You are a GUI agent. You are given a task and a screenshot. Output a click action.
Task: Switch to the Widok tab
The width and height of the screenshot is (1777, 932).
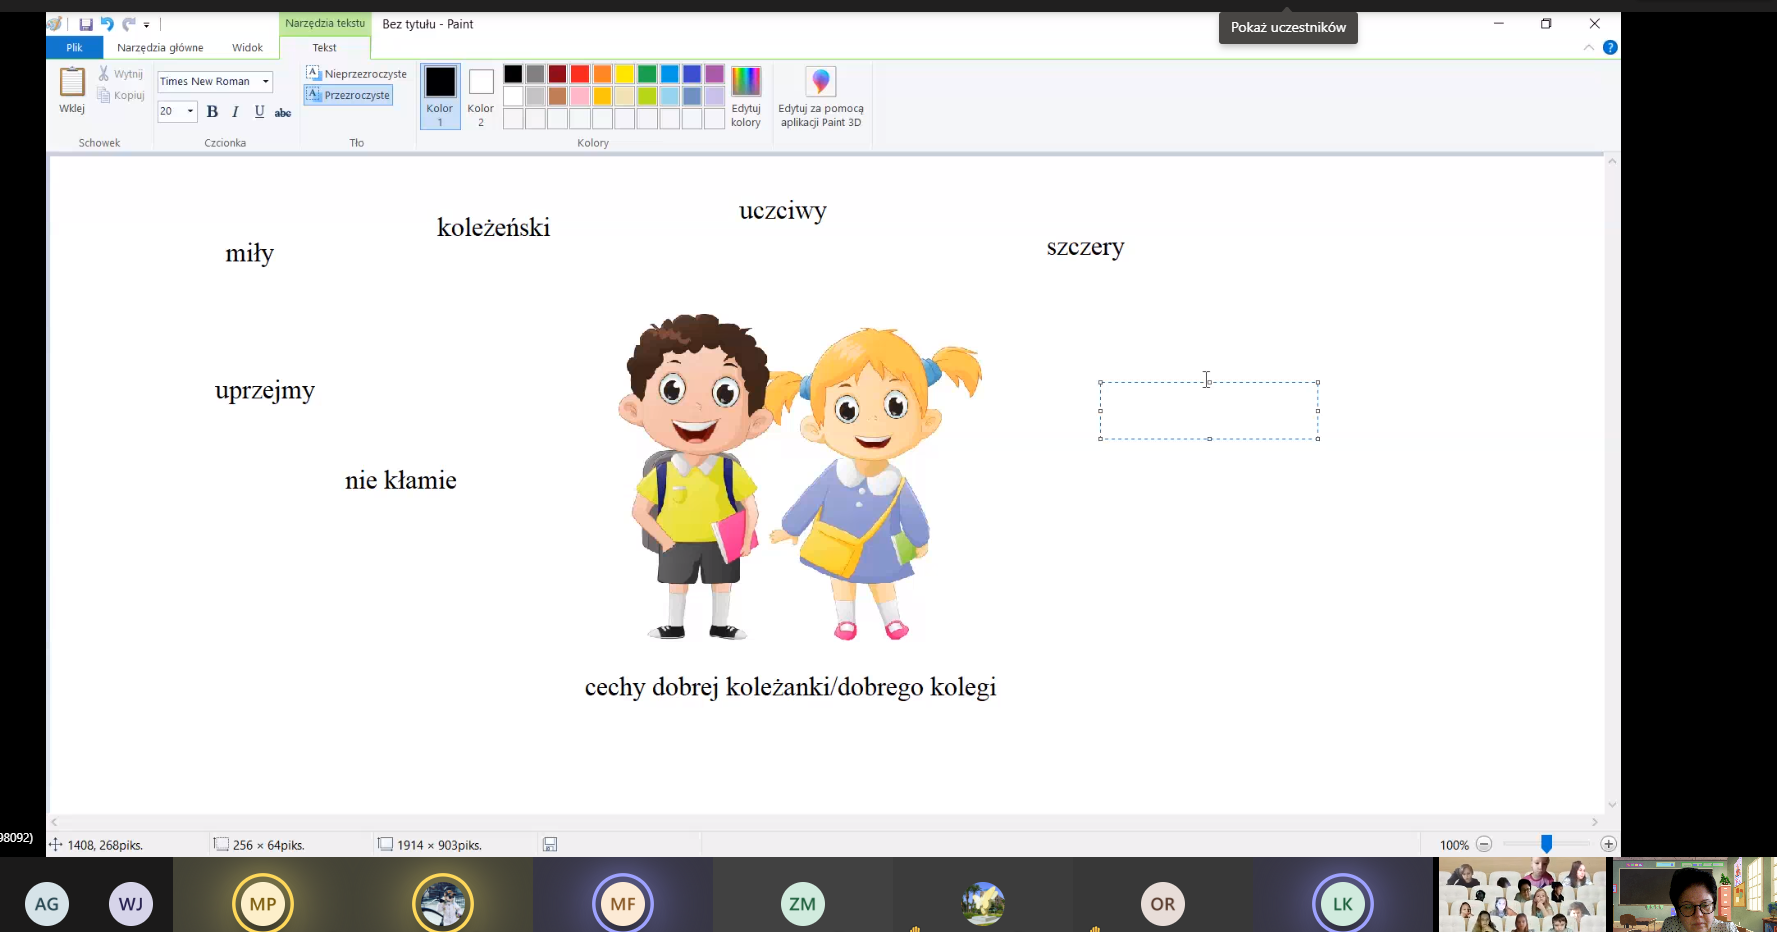click(247, 47)
